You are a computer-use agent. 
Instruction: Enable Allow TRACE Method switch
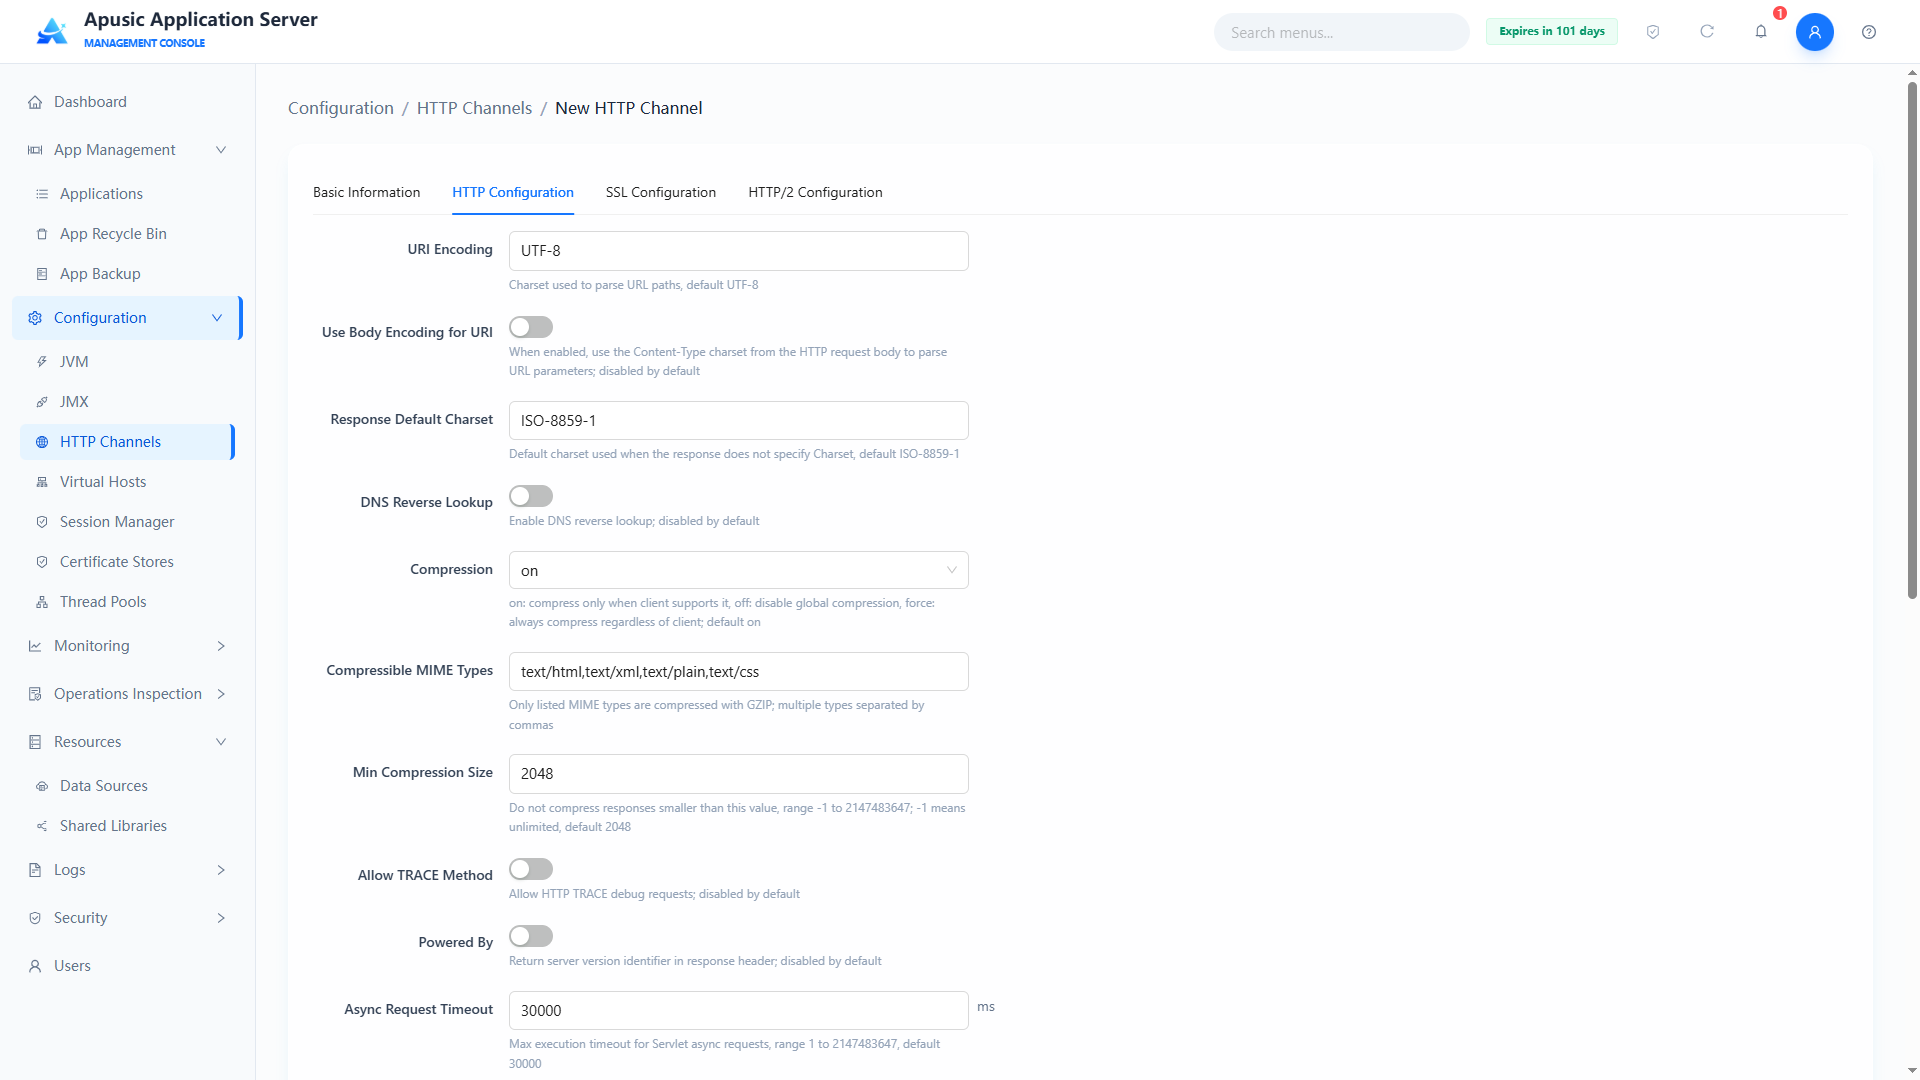(x=531, y=869)
